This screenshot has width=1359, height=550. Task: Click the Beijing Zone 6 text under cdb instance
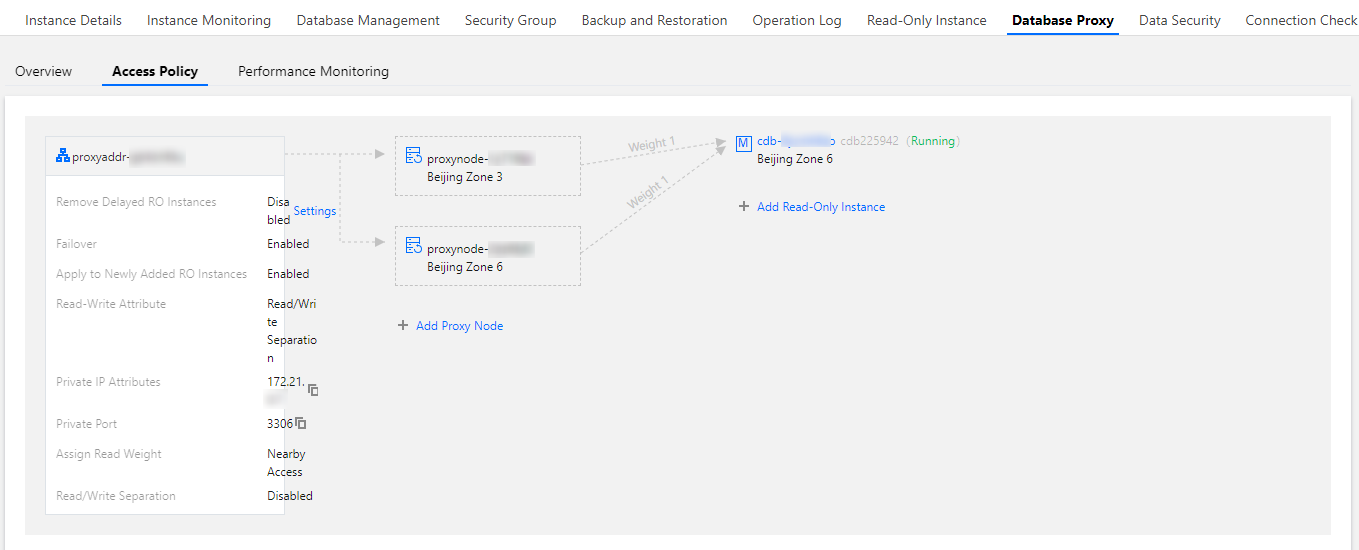coord(795,159)
